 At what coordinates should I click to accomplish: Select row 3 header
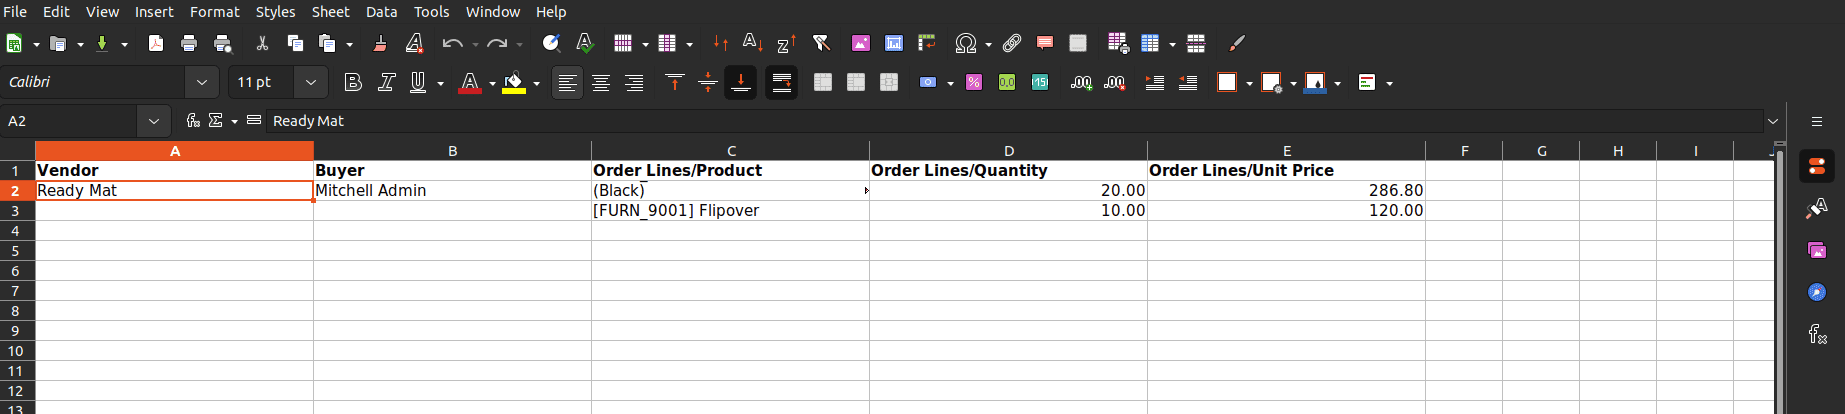pos(16,211)
